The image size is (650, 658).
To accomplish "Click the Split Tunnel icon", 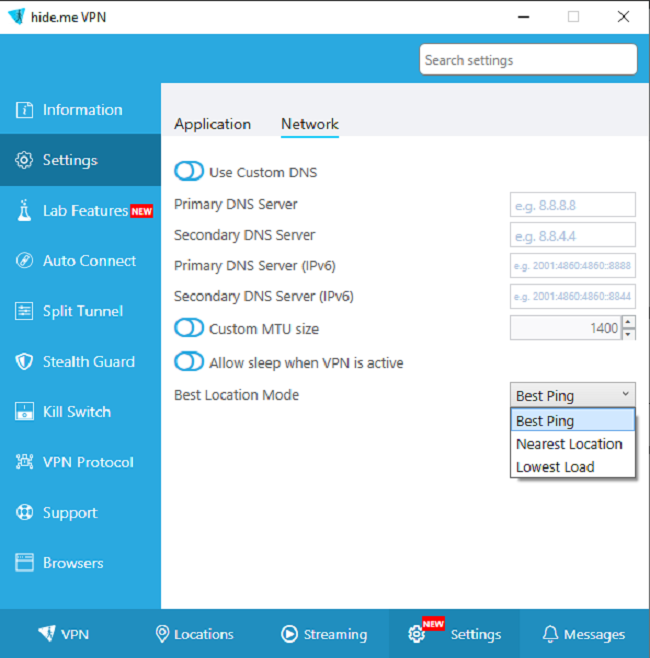I will 24,311.
